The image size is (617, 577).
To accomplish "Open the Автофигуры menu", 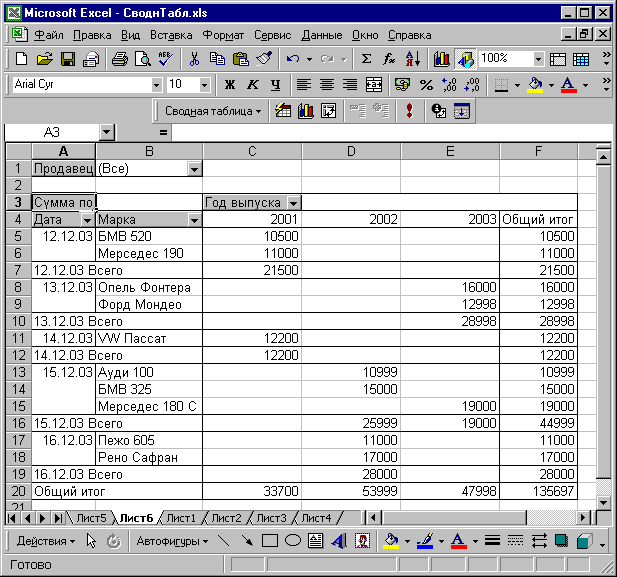I will click(172, 541).
